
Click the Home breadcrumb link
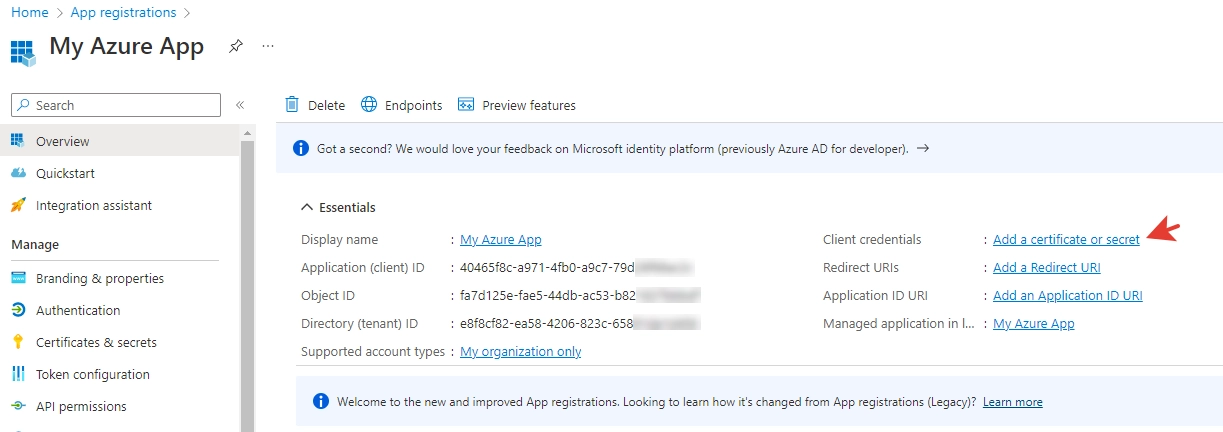[29, 13]
